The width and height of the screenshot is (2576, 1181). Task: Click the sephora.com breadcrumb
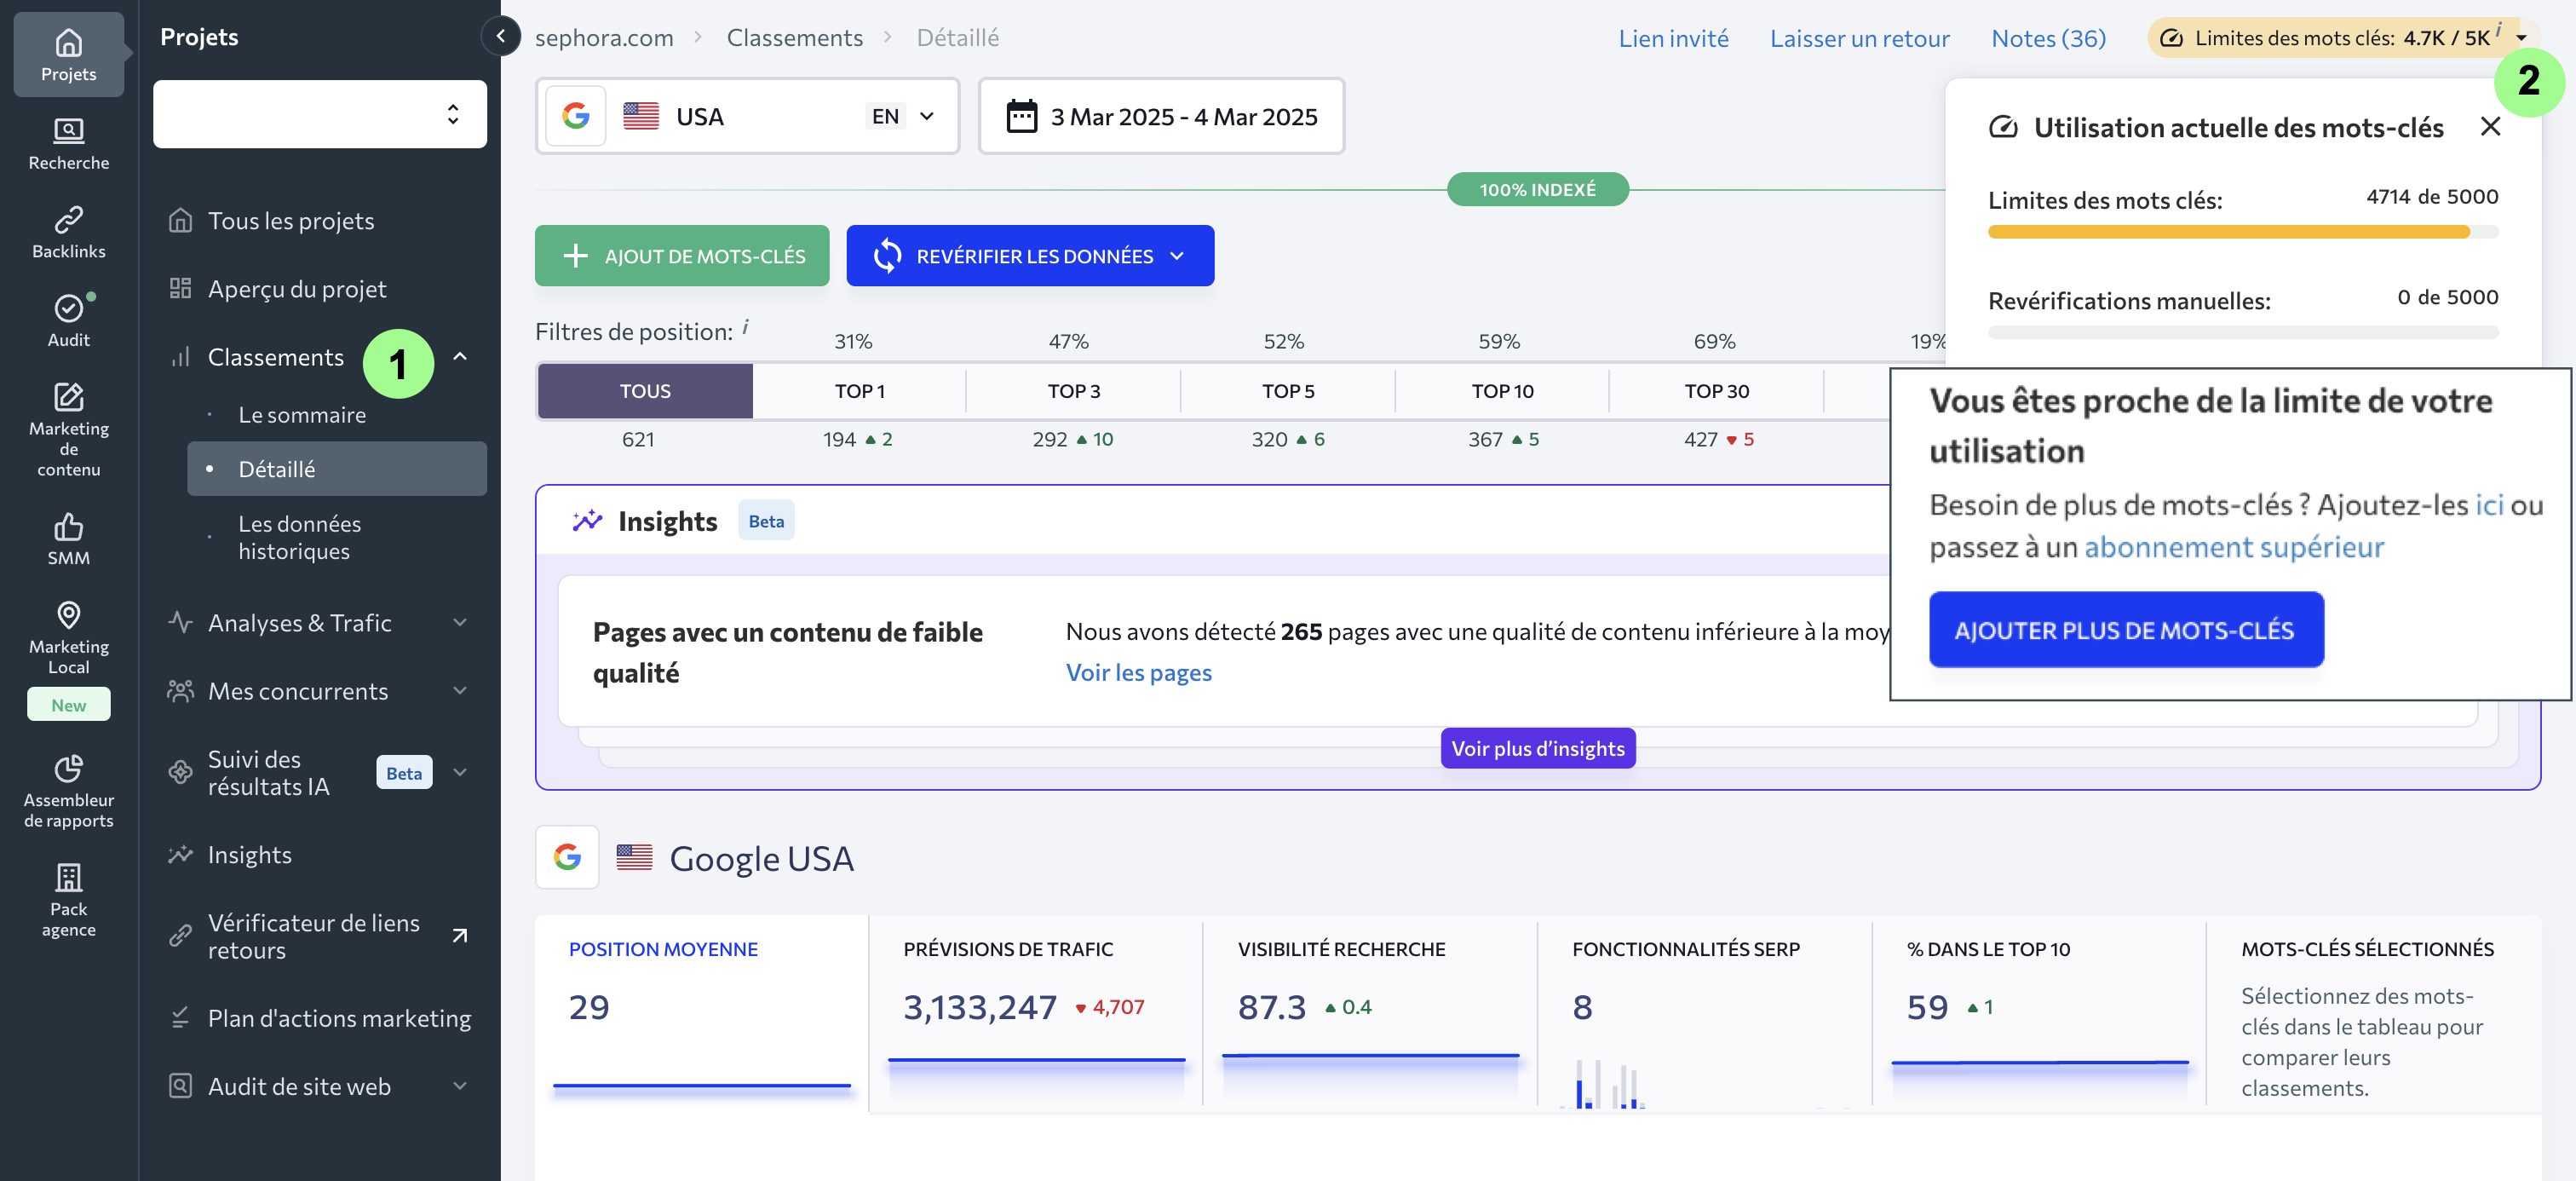[x=604, y=38]
